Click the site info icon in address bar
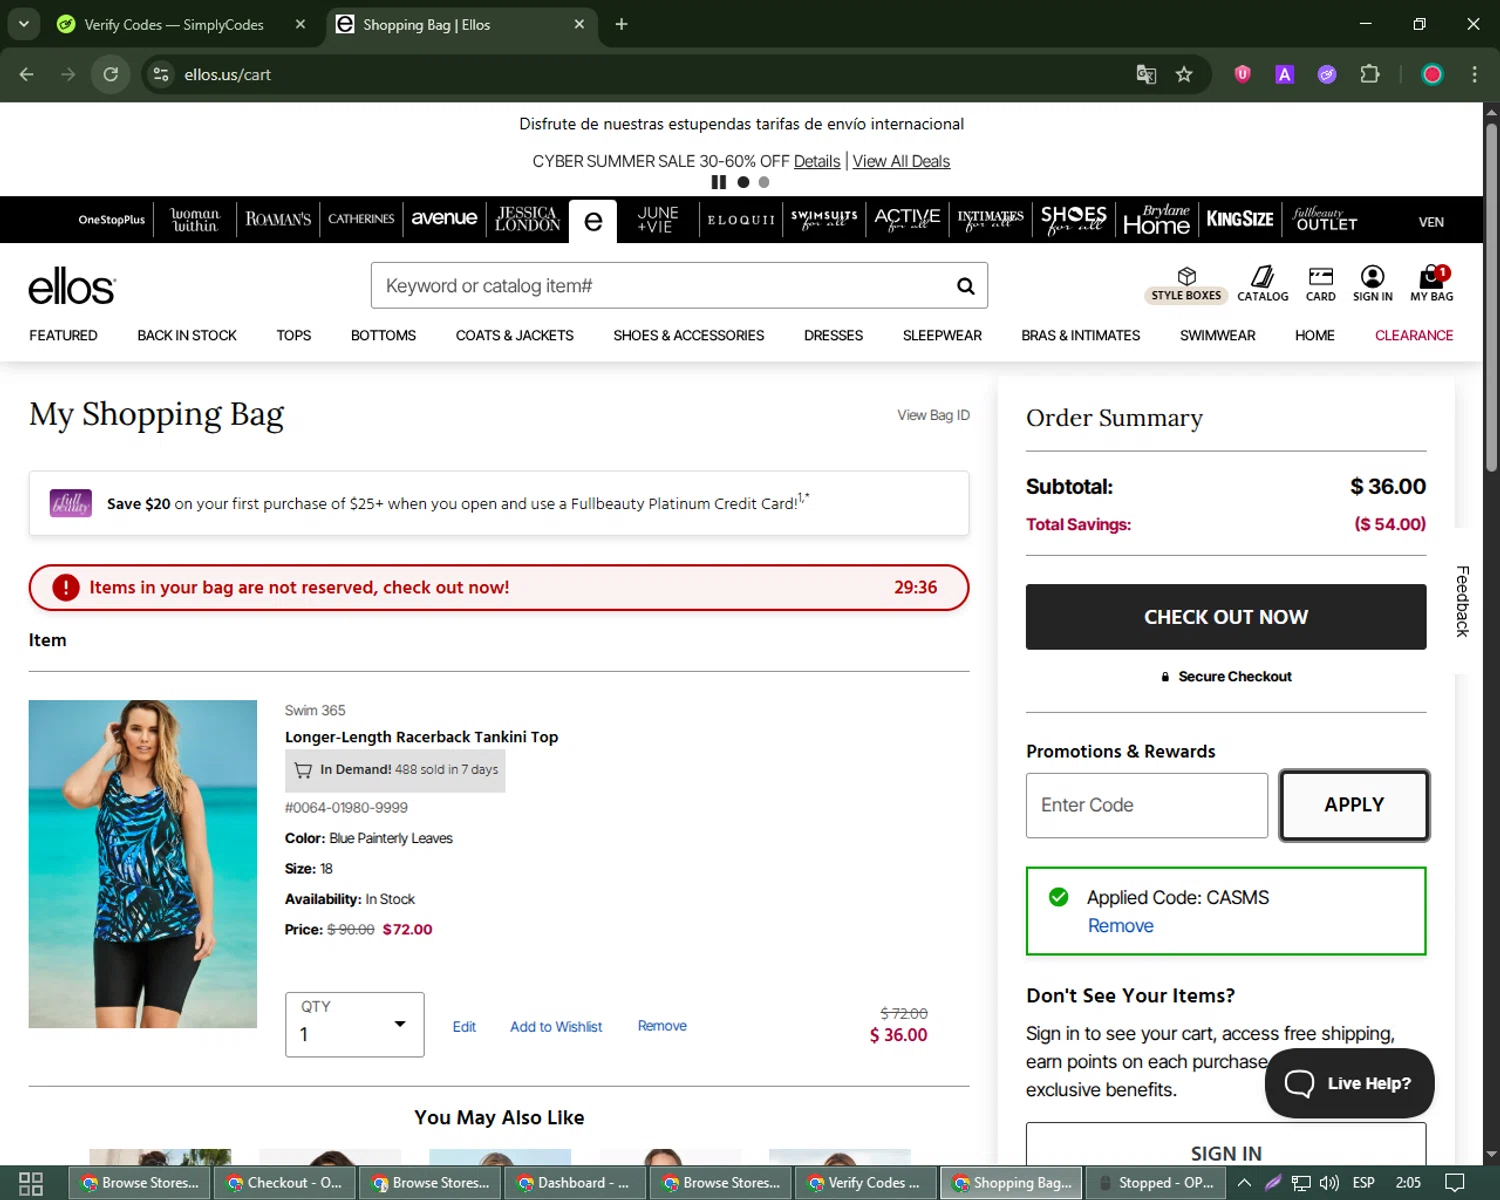 pos(161,74)
